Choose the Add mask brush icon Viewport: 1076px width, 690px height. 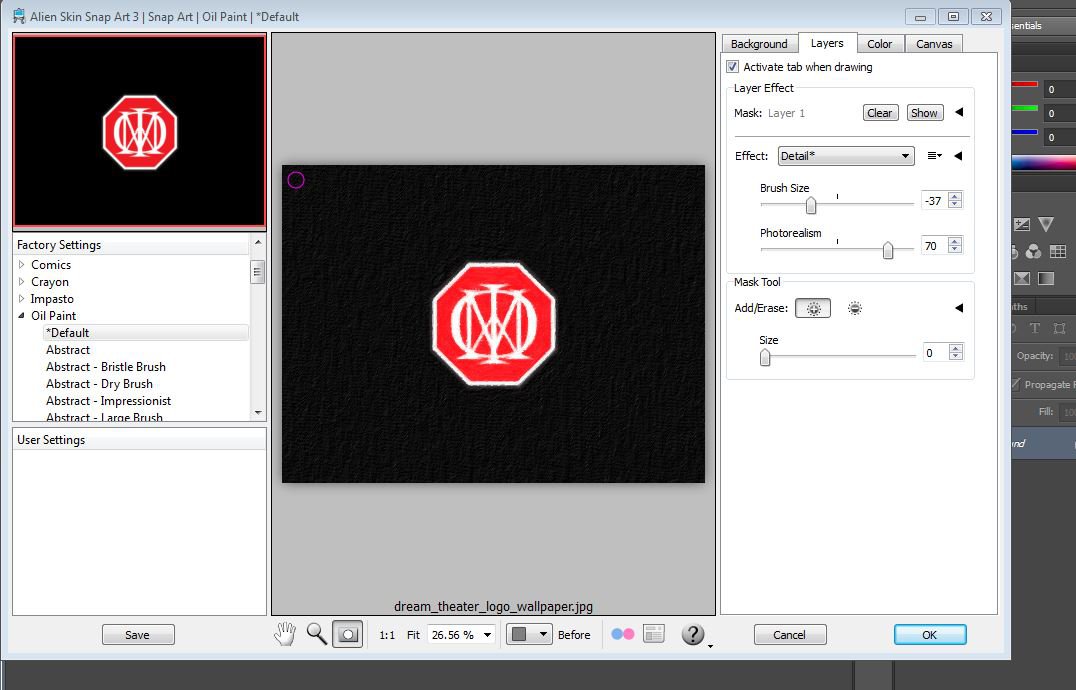pos(813,309)
